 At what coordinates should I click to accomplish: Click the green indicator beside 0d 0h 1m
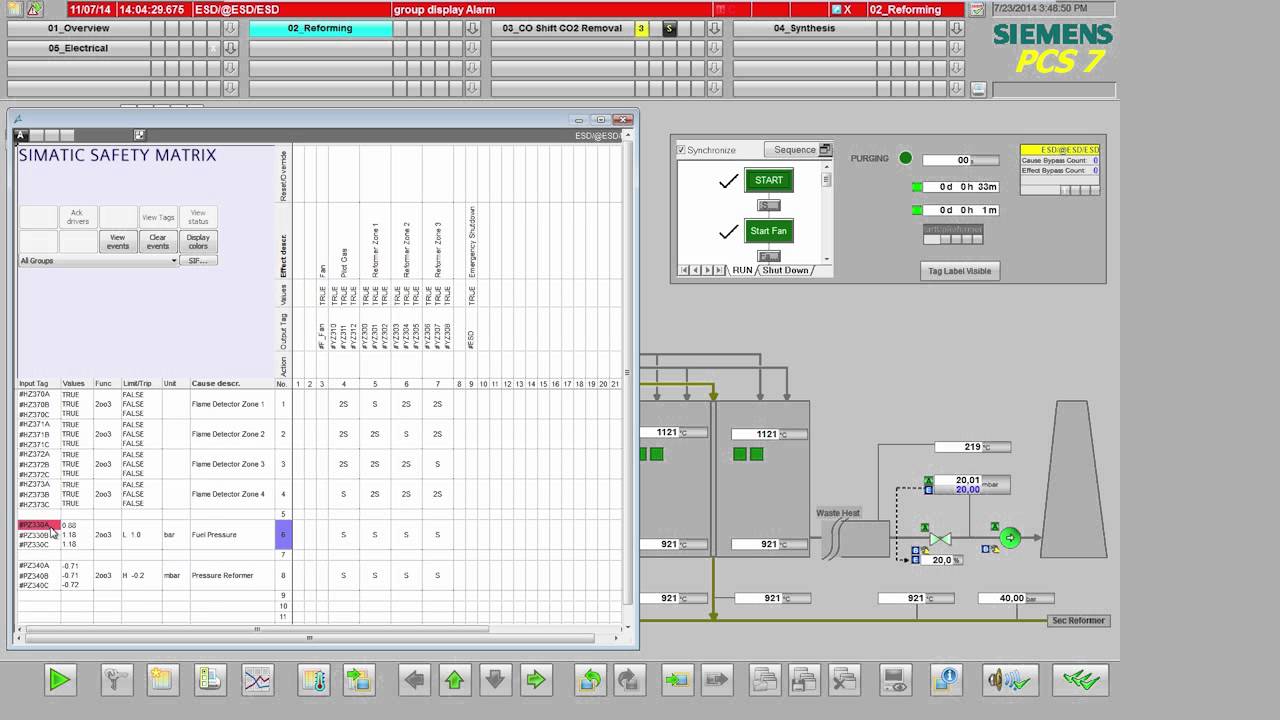pos(917,210)
